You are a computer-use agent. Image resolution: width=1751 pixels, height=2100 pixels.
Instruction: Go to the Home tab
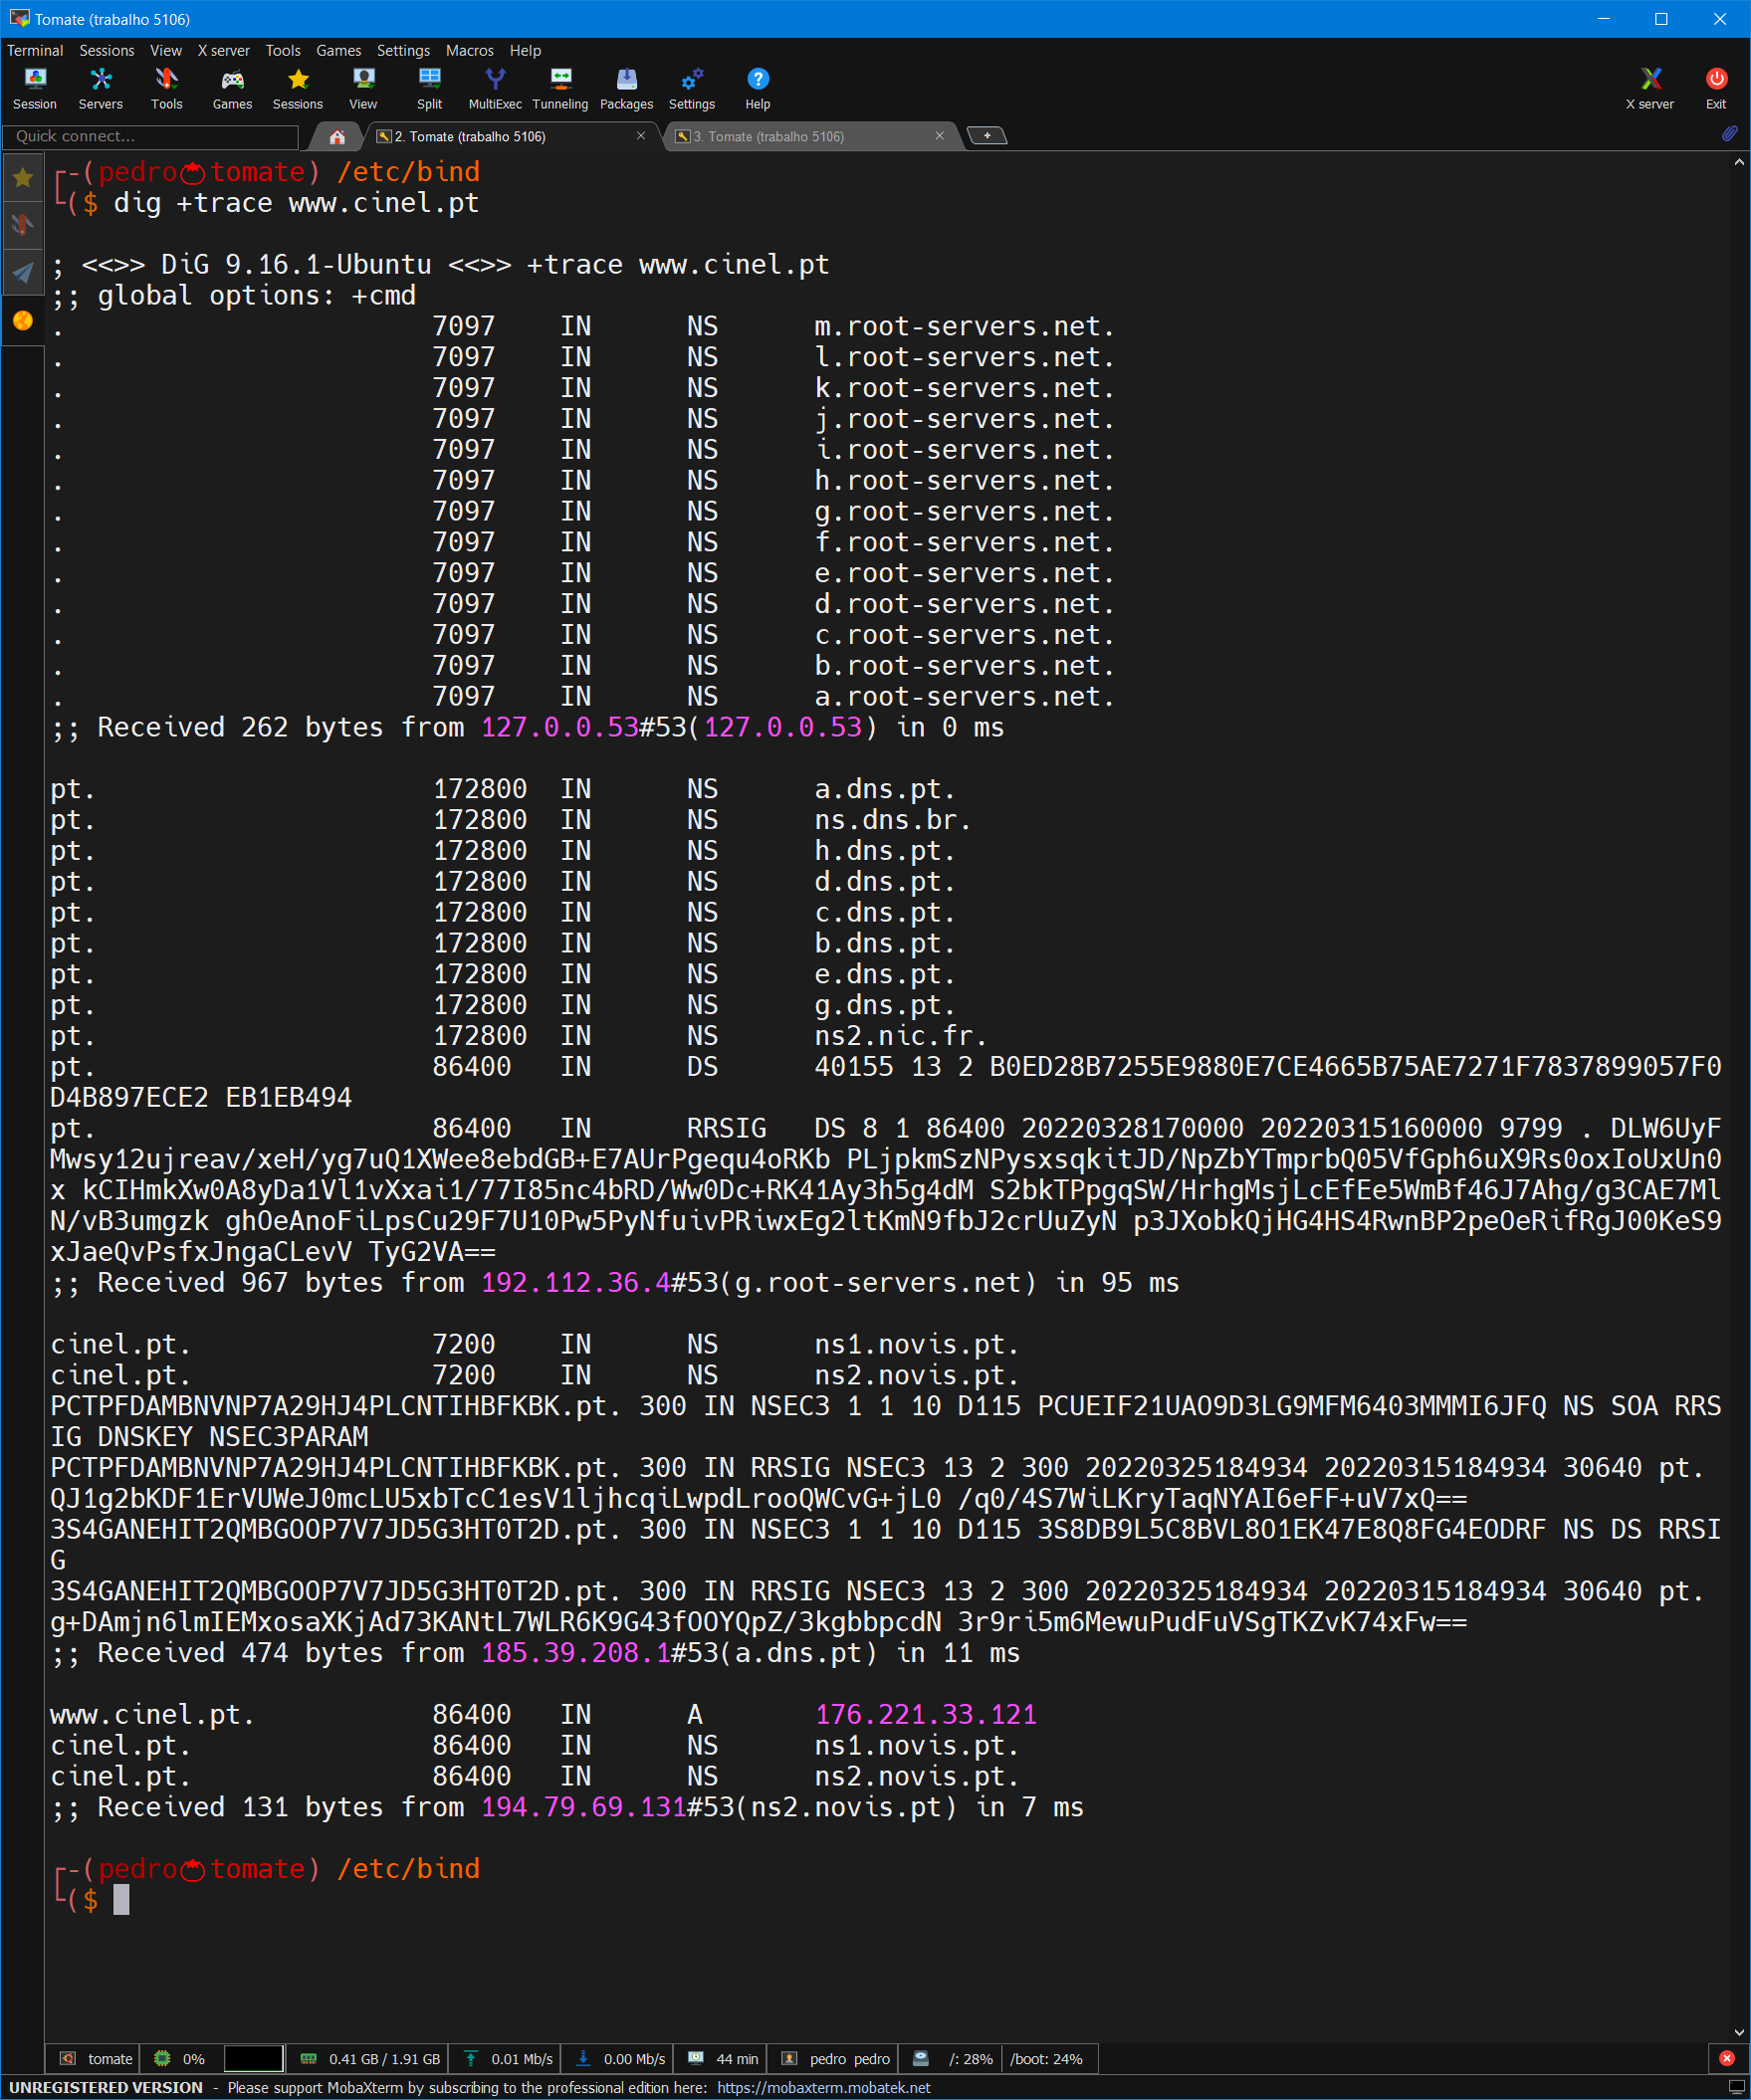click(337, 136)
